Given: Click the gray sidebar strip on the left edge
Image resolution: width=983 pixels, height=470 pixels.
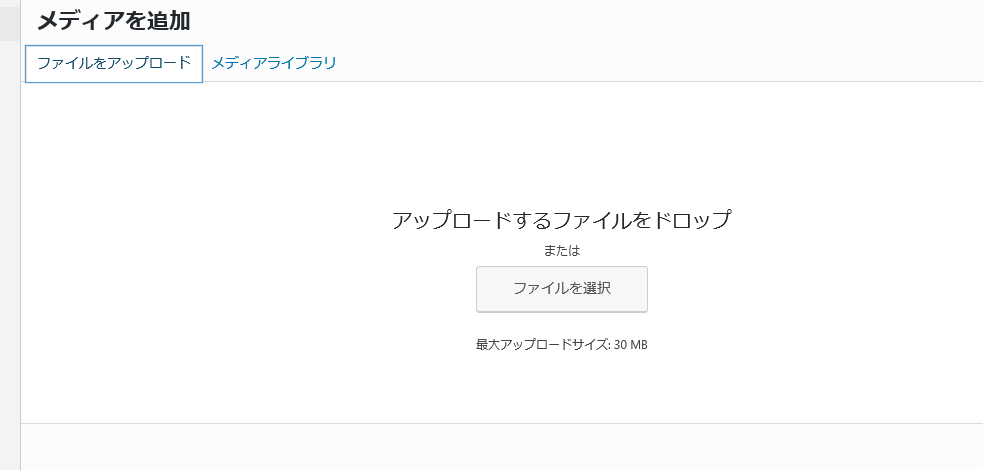Looking at the screenshot, I should coord(10,251).
